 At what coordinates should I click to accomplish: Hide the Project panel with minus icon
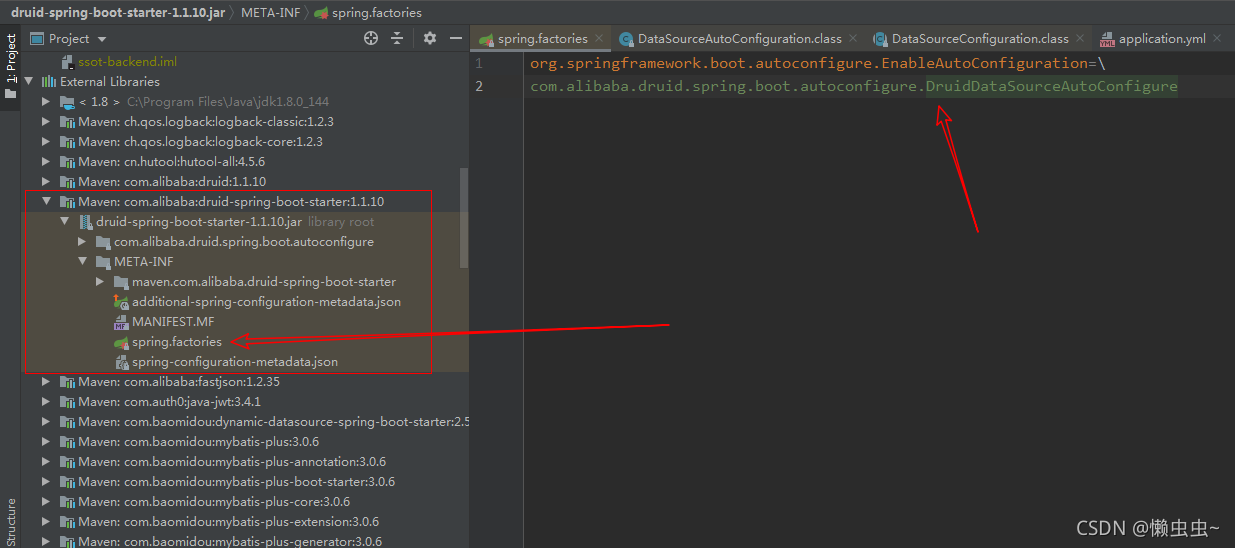click(455, 38)
